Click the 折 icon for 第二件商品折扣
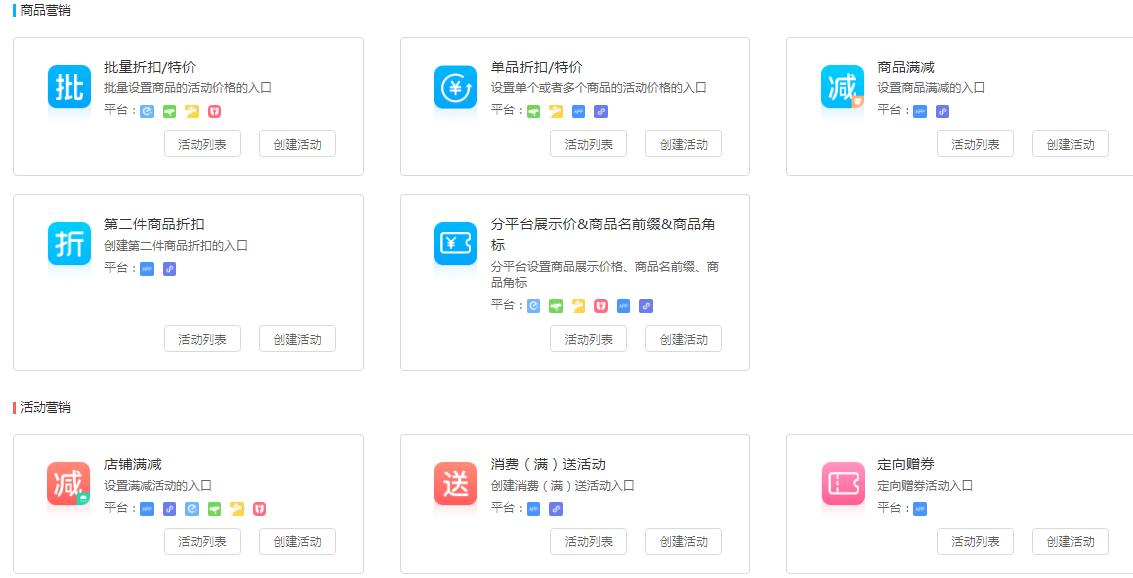The width and height of the screenshot is (1133, 578). click(x=68, y=243)
